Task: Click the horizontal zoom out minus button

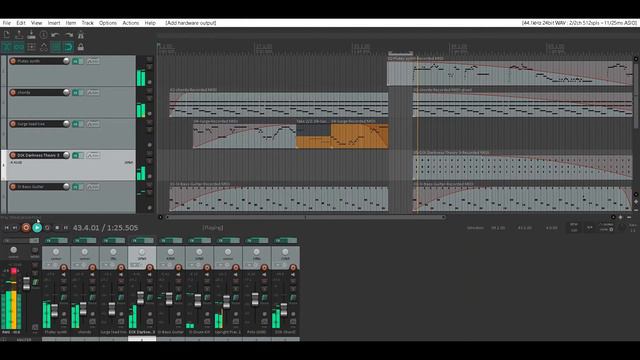Action: point(629,217)
